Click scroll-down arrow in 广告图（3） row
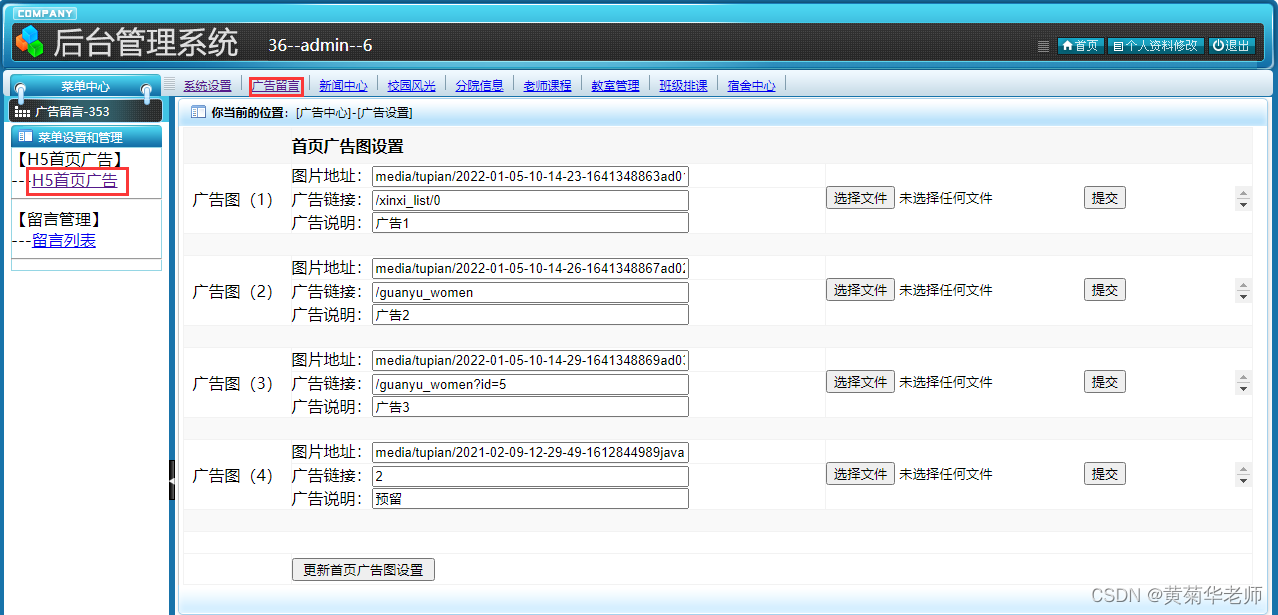1278x615 pixels. point(1243,389)
